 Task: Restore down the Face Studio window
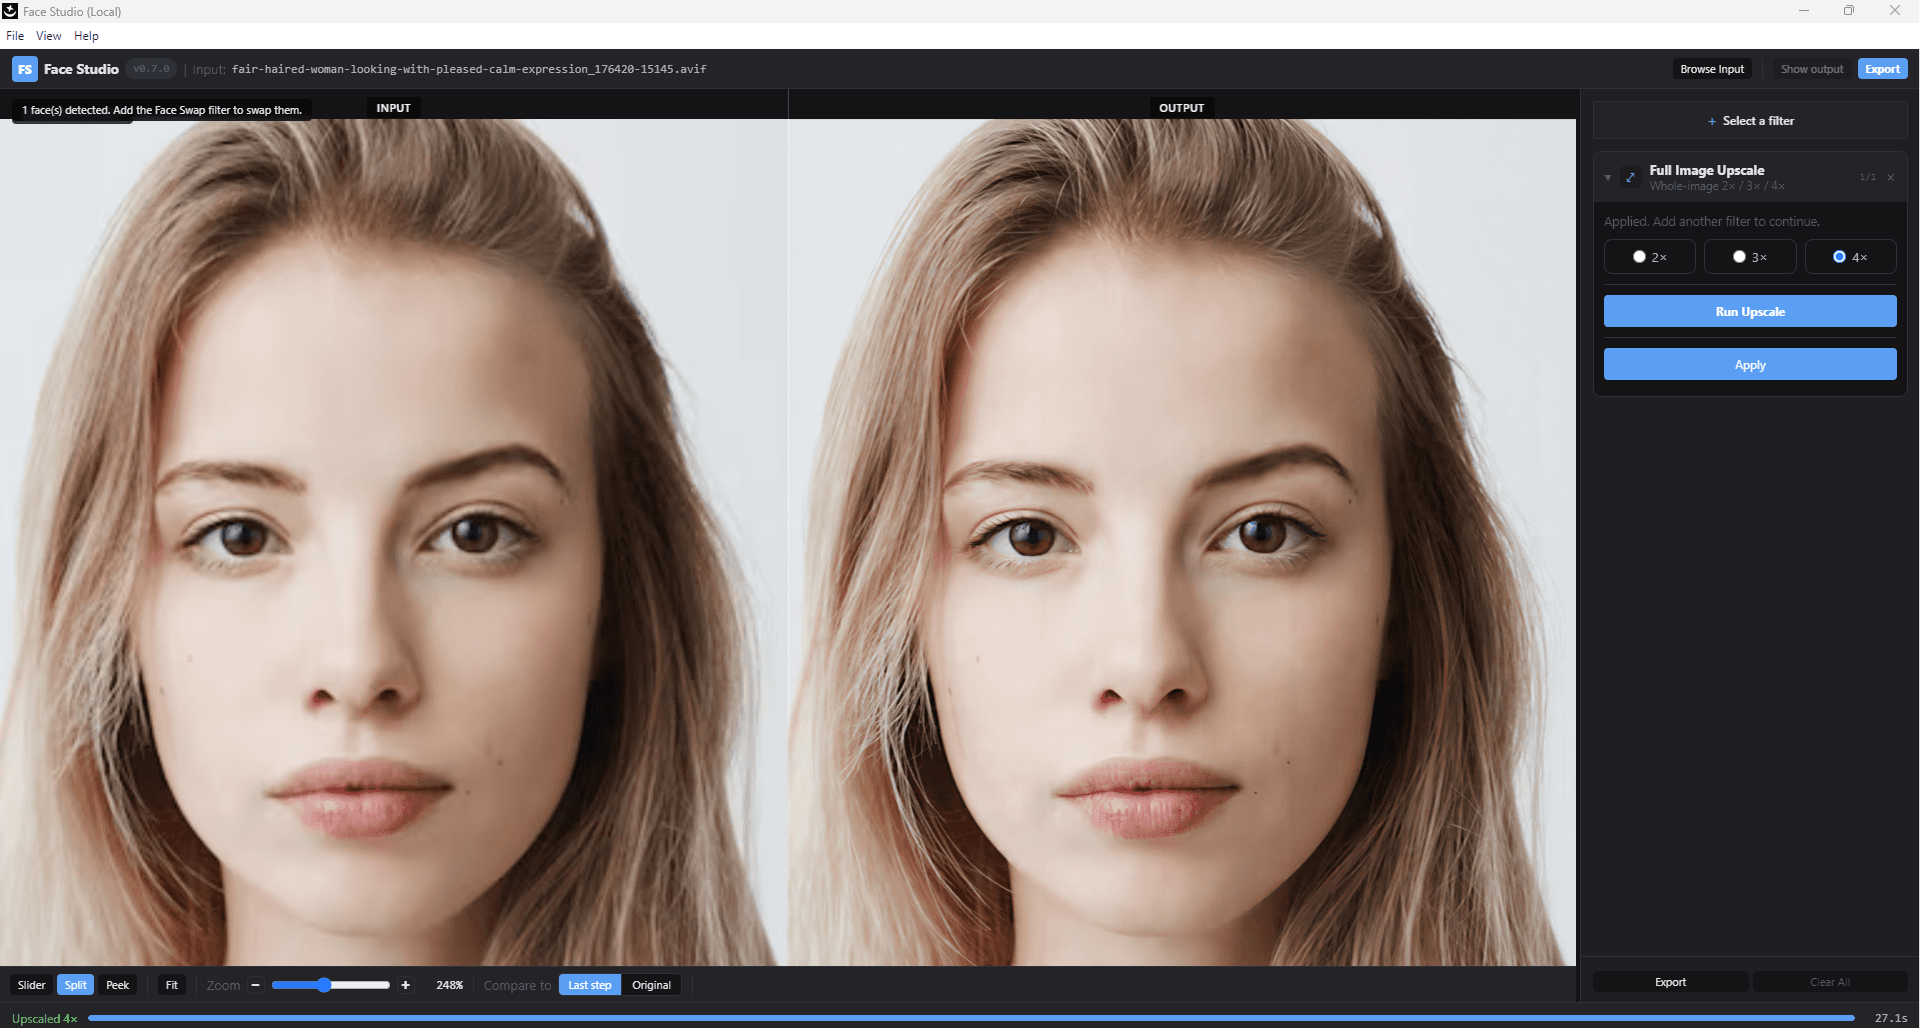[1849, 11]
